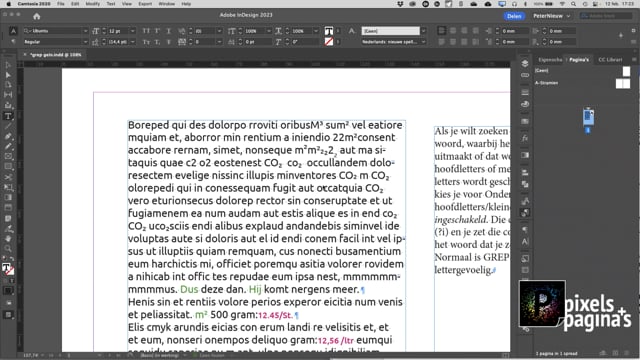Select the Zoom tool magnifier

click(x=8, y=249)
